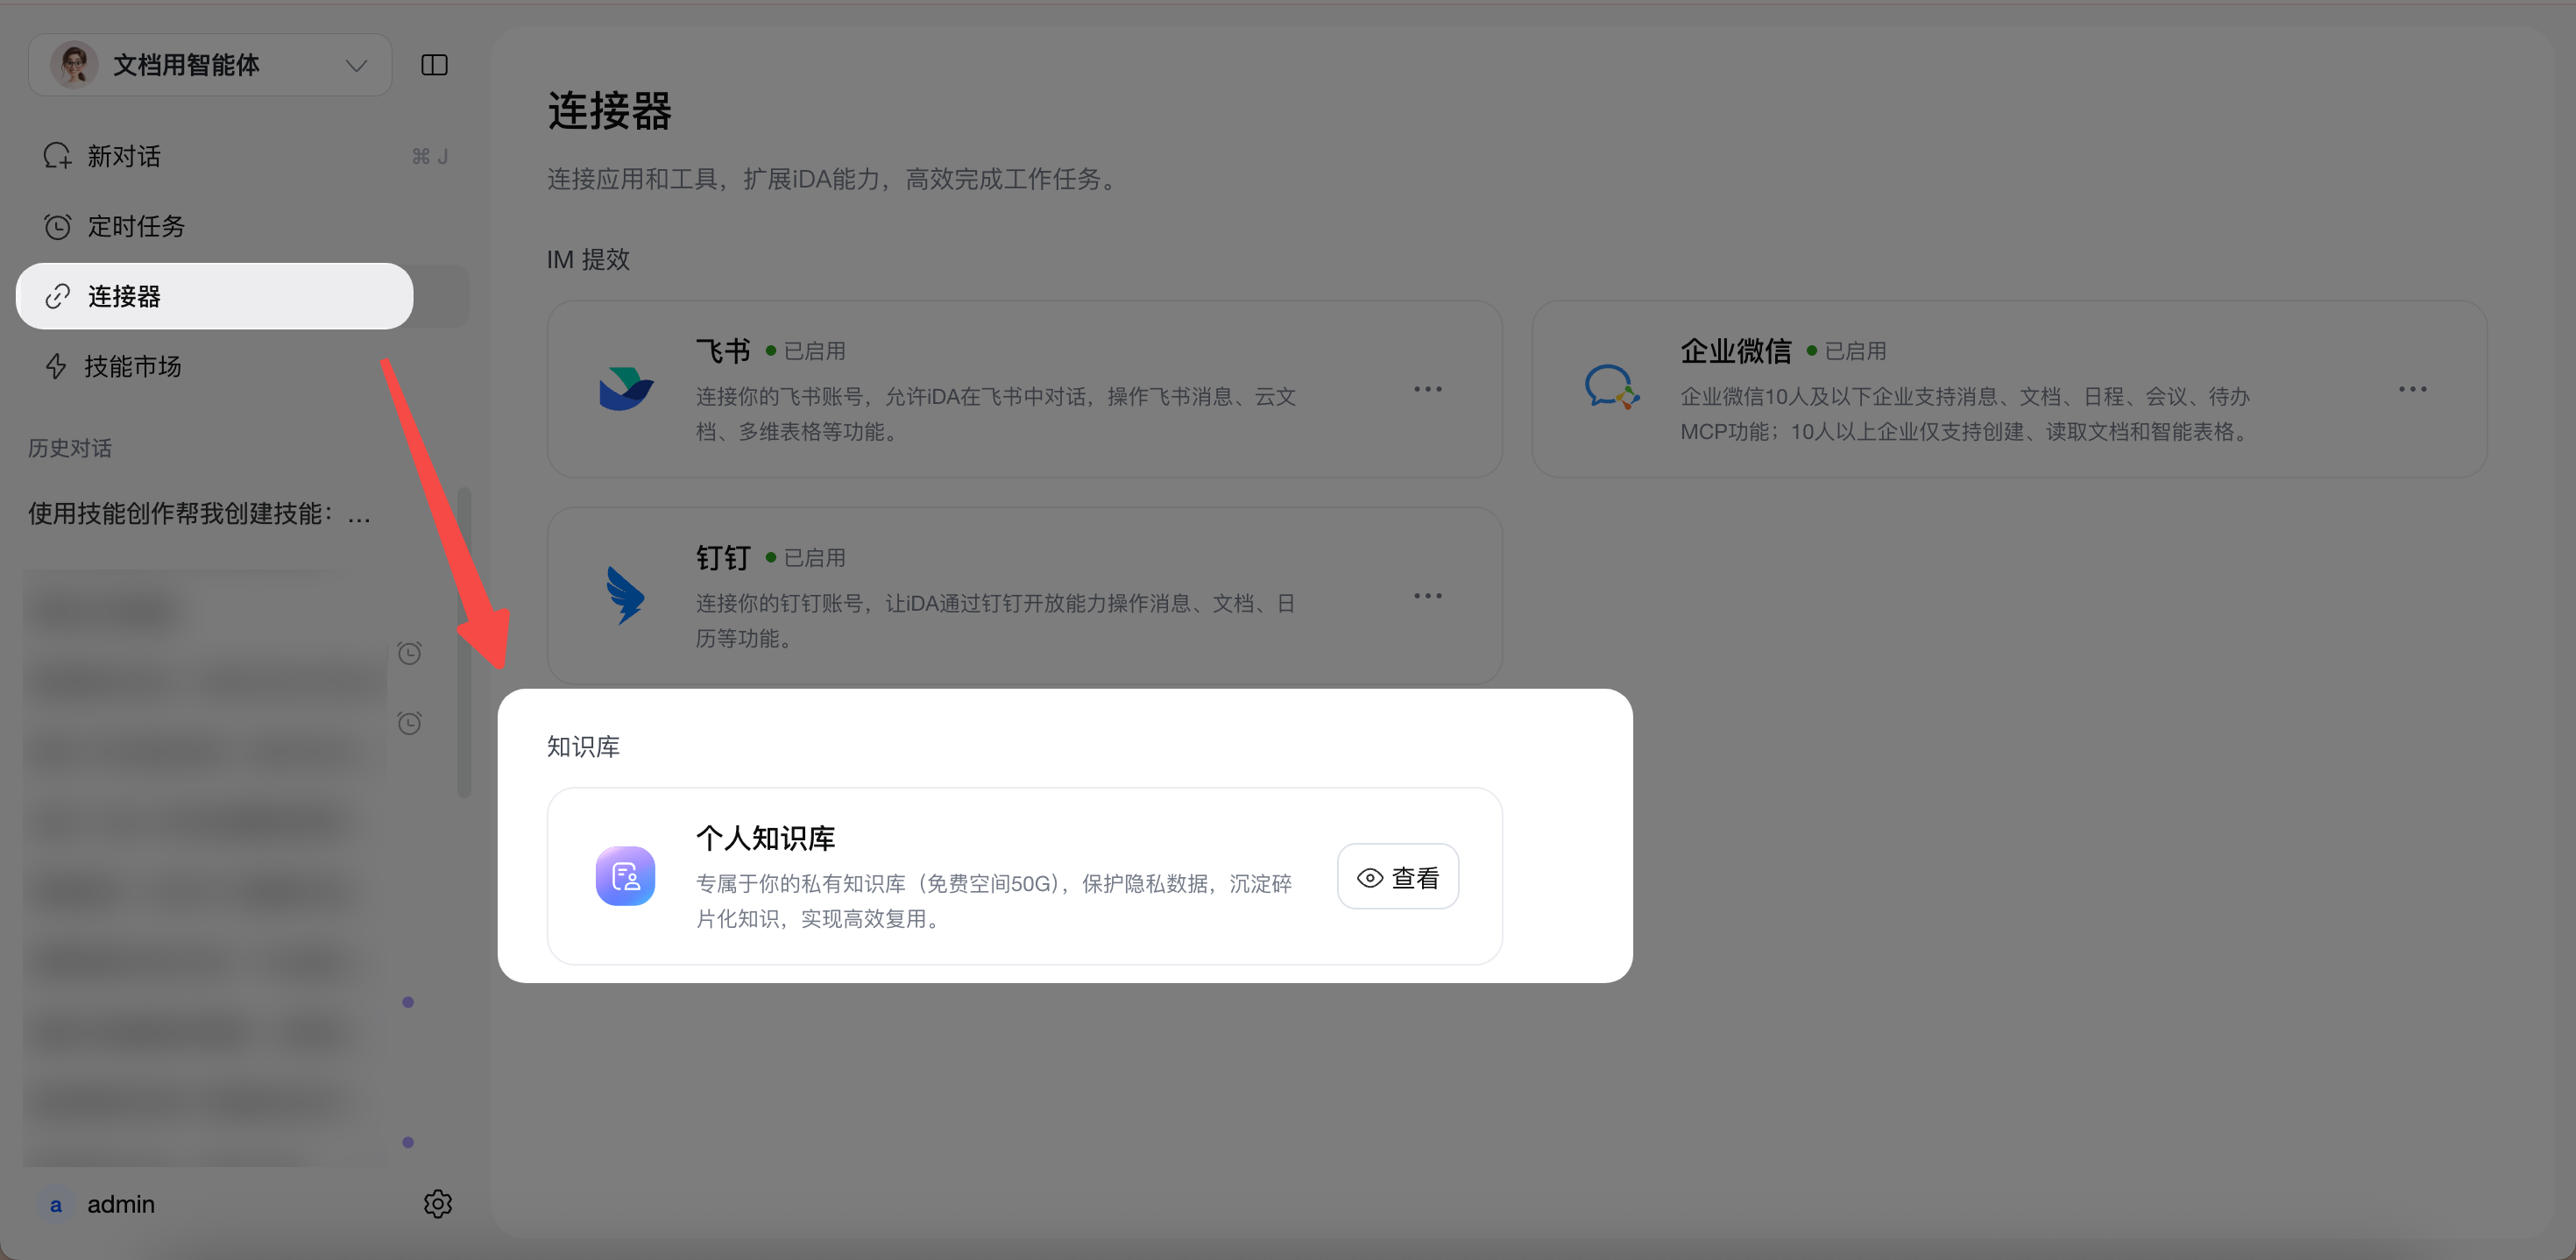Image resolution: width=2576 pixels, height=1260 pixels.
Task: Click the 个人知识库 title
Action: [x=766, y=838]
